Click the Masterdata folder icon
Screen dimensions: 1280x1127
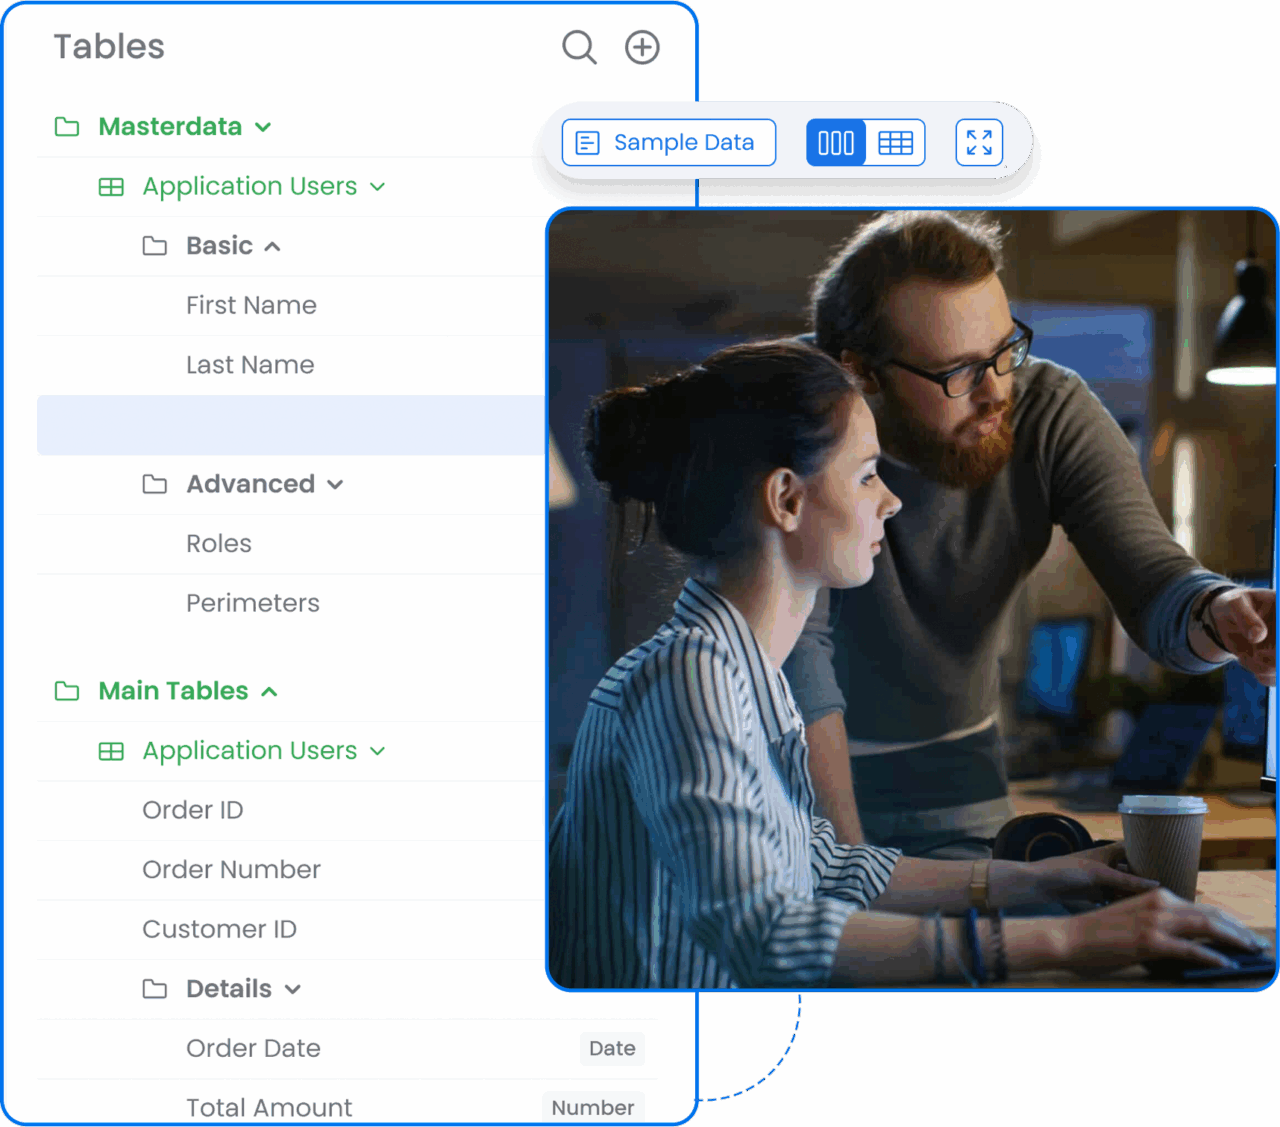[67, 127]
